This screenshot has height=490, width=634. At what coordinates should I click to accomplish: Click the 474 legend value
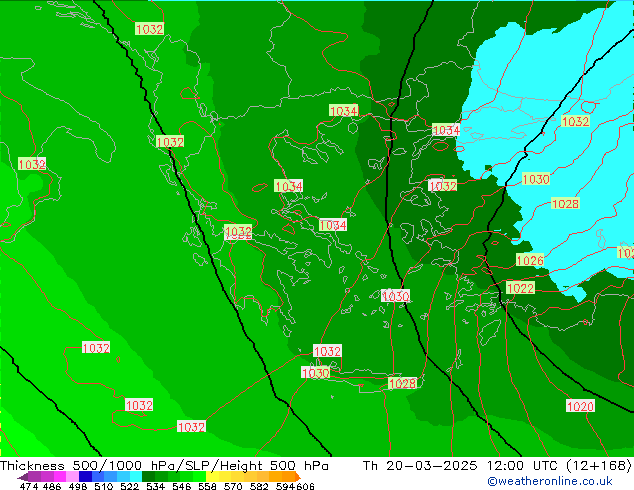click(29, 486)
